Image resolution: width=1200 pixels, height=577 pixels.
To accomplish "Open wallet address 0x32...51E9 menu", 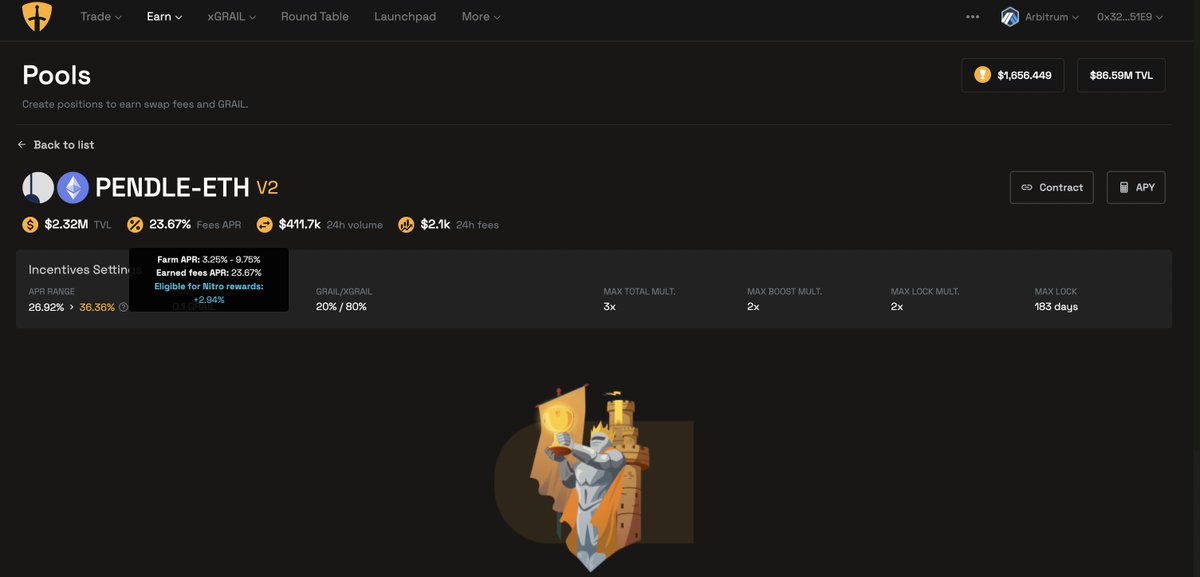I will click(1130, 17).
